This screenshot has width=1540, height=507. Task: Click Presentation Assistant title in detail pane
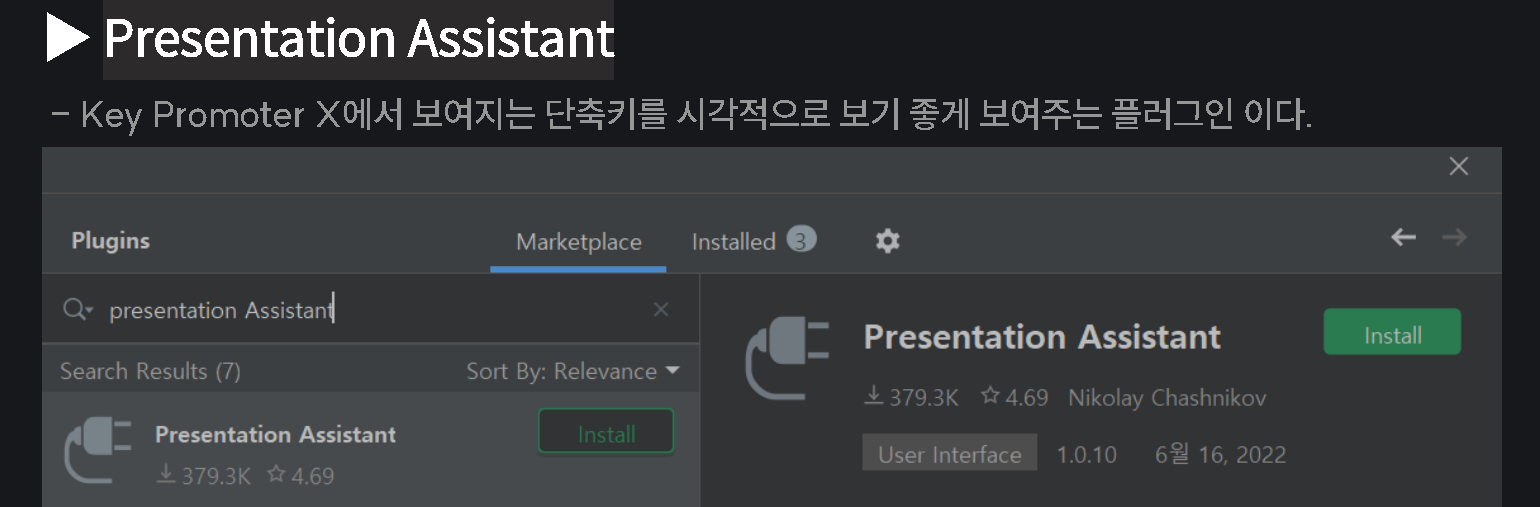1042,337
